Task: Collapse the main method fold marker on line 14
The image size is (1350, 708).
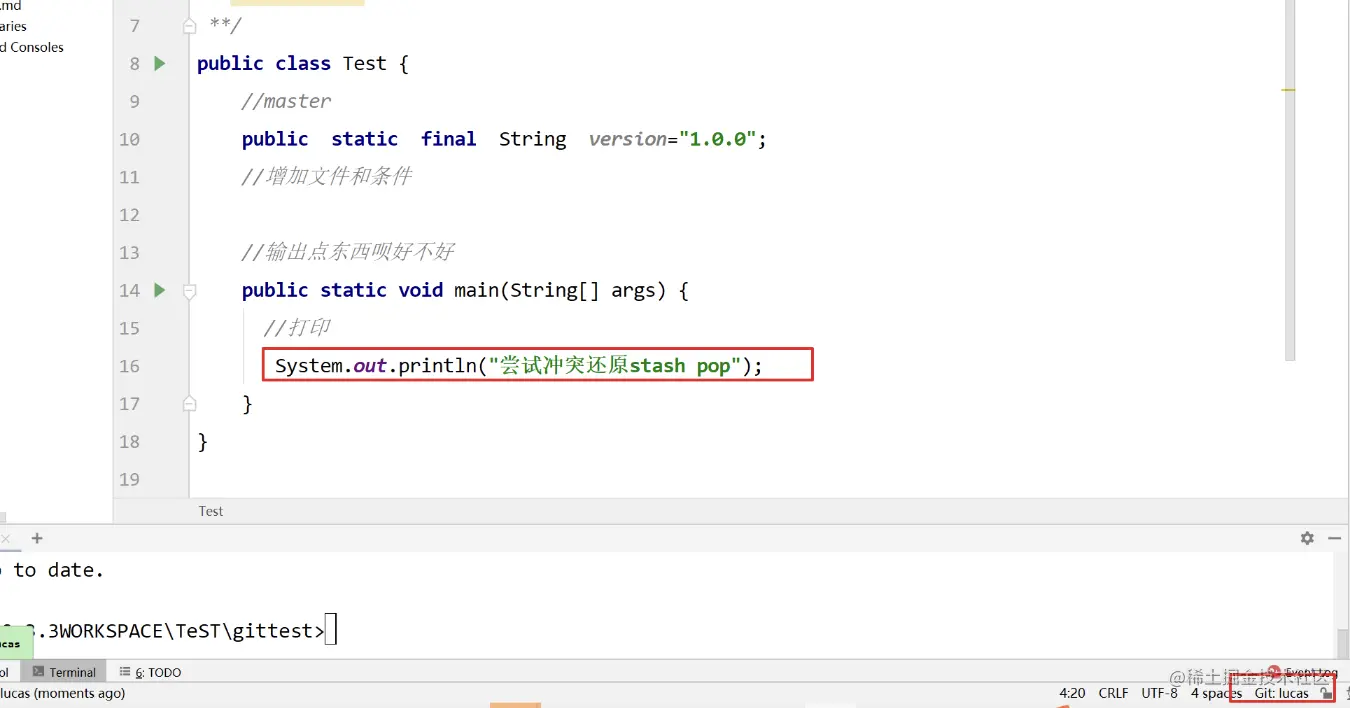Action: [x=189, y=291]
